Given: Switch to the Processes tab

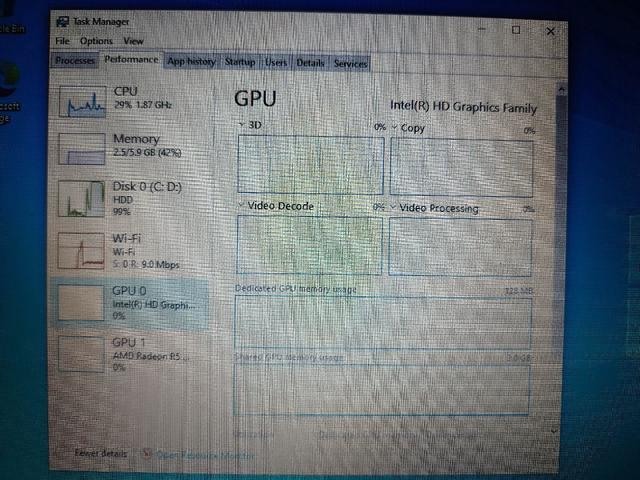Looking at the screenshot, I should point(75,61).
